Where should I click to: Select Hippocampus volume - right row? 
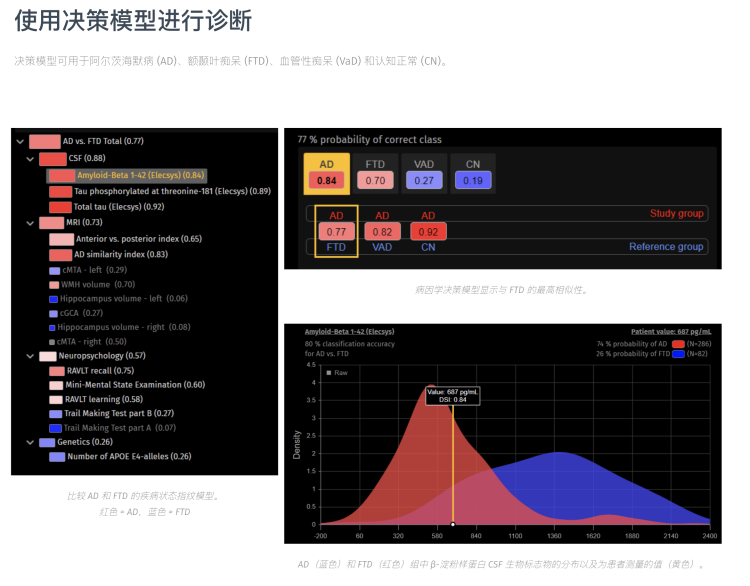click(x=120, y=328)
